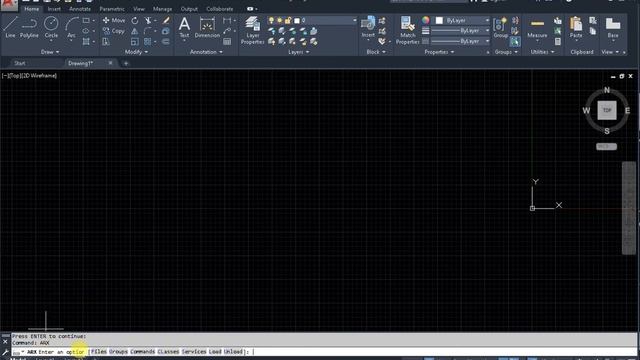Toggle layer 0 on/off lightbulb
Screen dimensions: 640x360
(271, 20)
